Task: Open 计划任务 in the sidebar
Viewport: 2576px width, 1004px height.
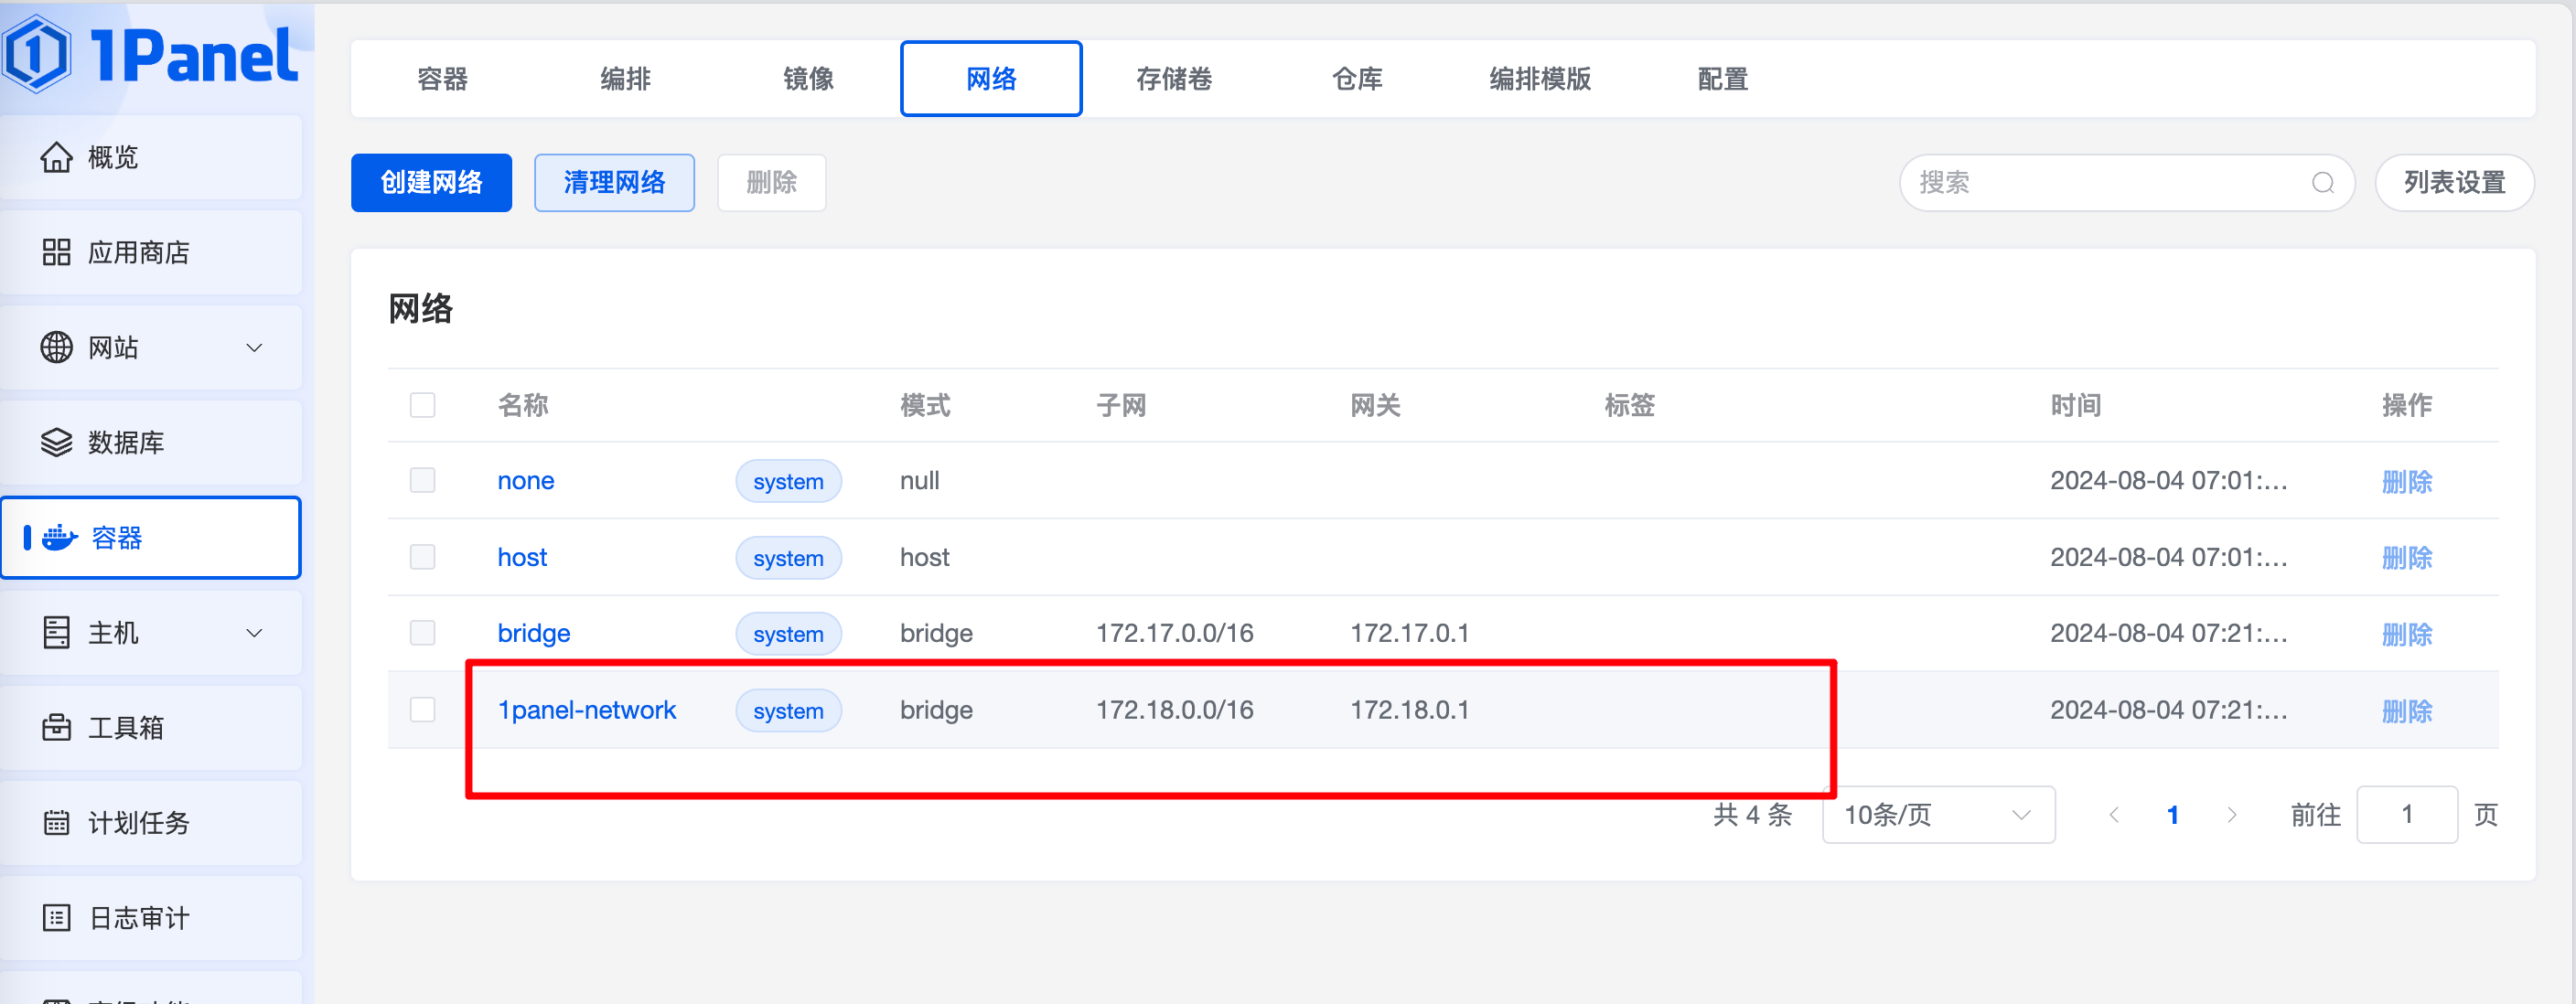Action: coord(150,823)
